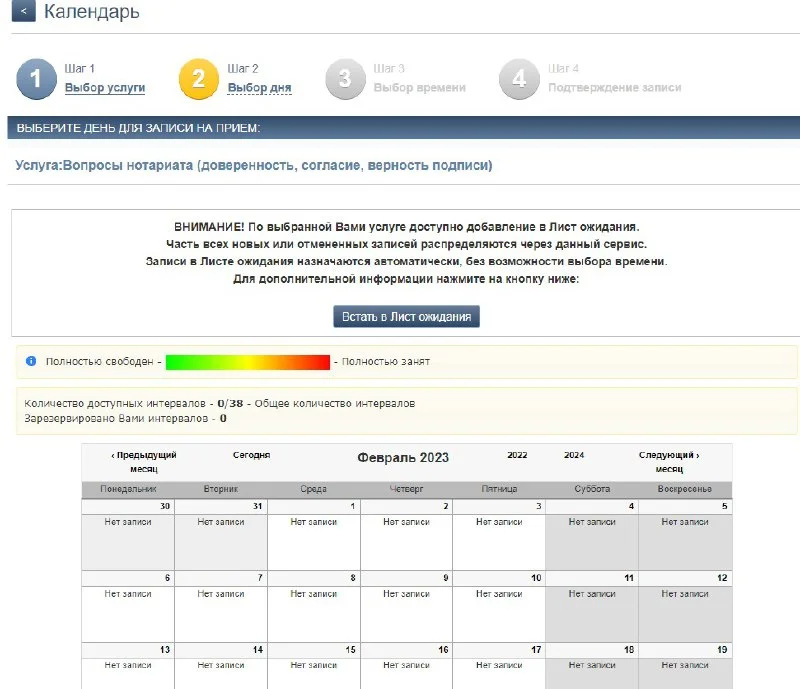The image size is (800, 689).
Task: Select Sunday February 12 cell
Action: point(684,606)
